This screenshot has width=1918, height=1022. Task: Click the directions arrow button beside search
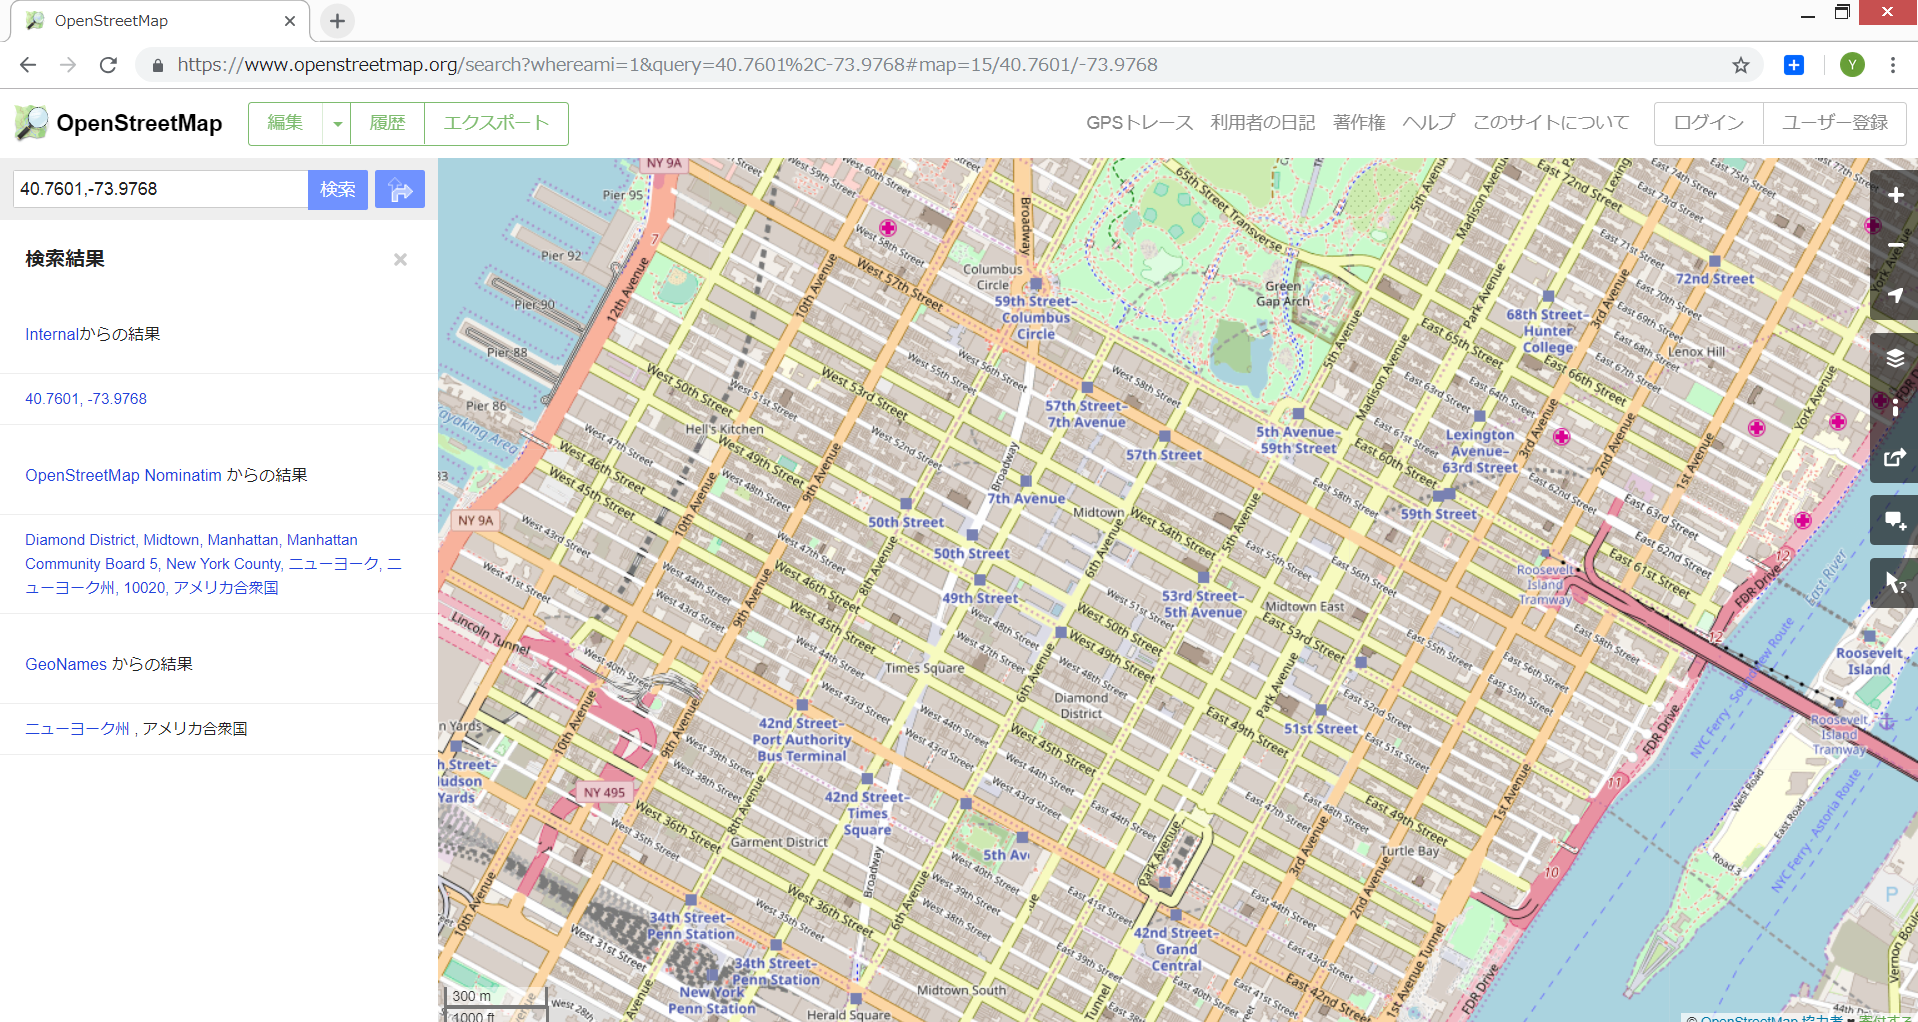coord(400,189)
